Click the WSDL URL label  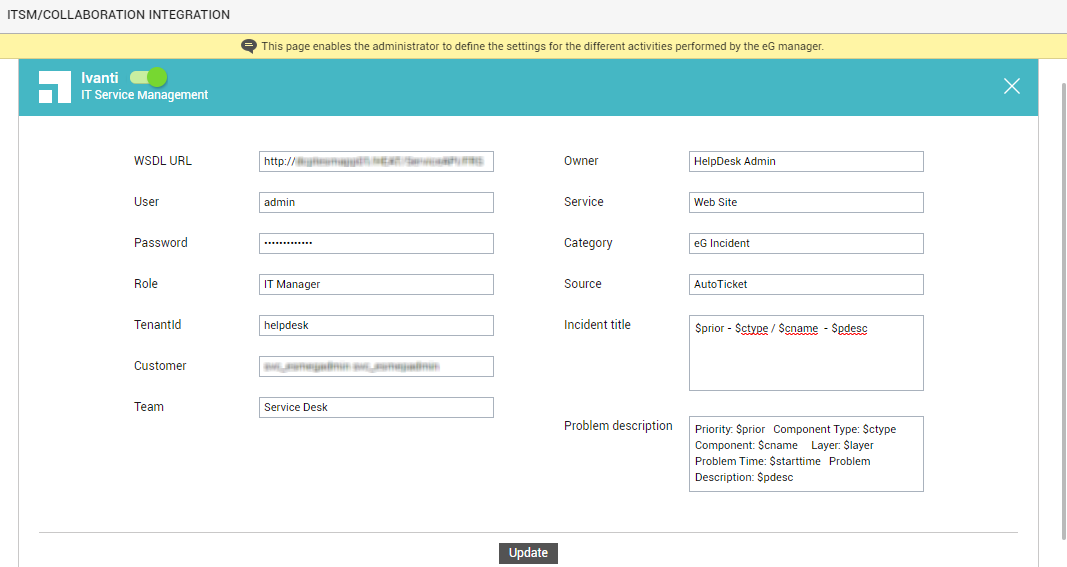pos(163,161)
